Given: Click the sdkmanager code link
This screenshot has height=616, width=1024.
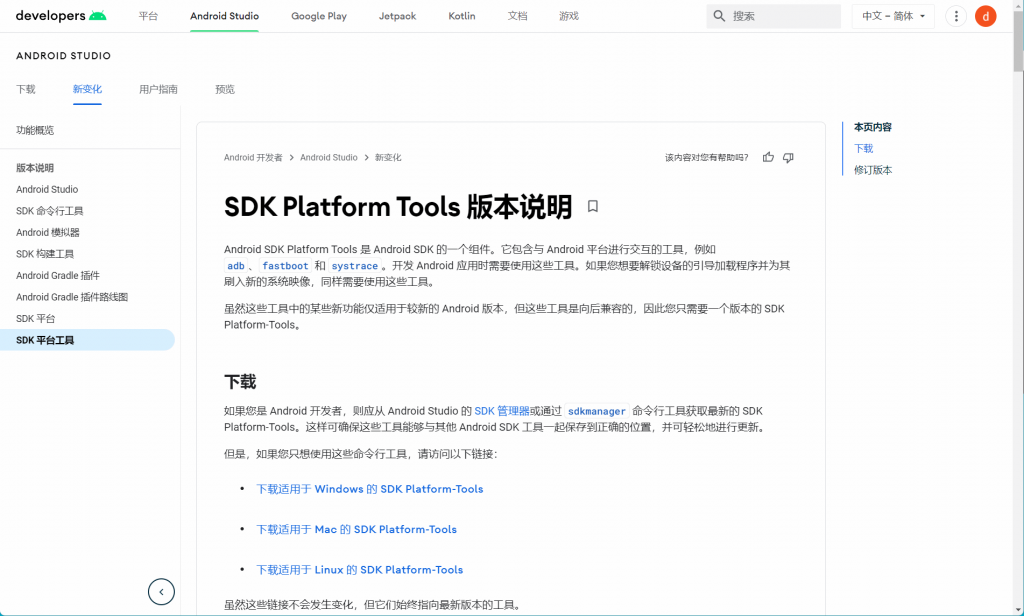Looking at the screenshot, I should pyautogui.click(x=596, y=412).
